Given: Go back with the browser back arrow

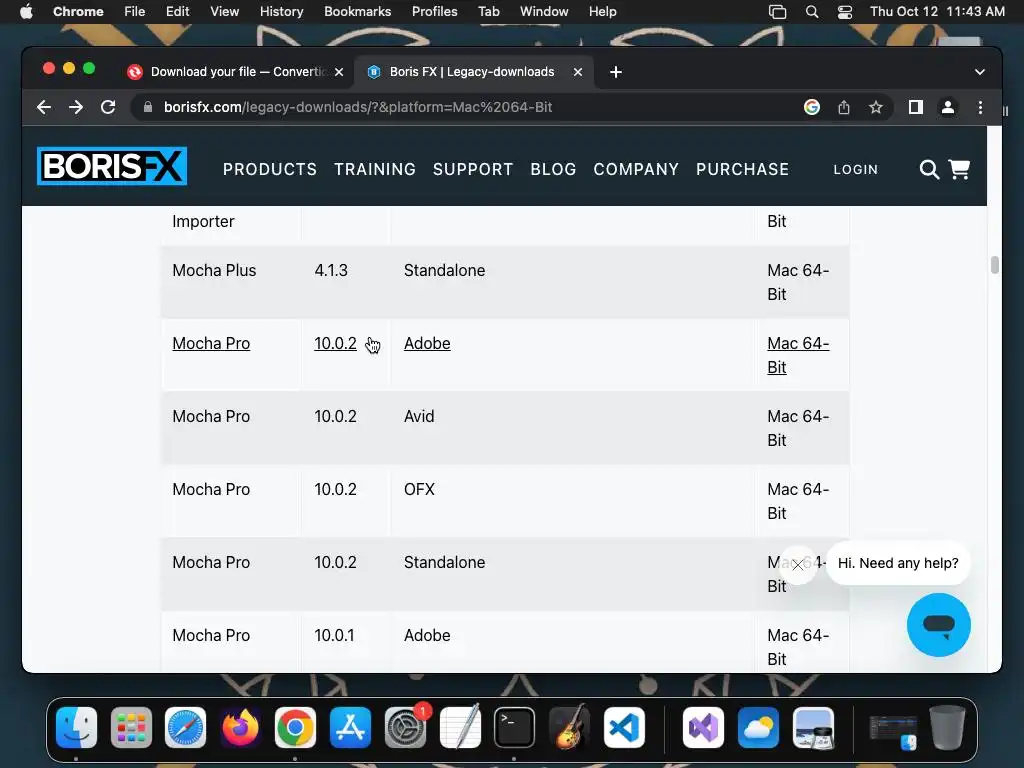Looking at the screenshot, I should click(x=44, y=107).
